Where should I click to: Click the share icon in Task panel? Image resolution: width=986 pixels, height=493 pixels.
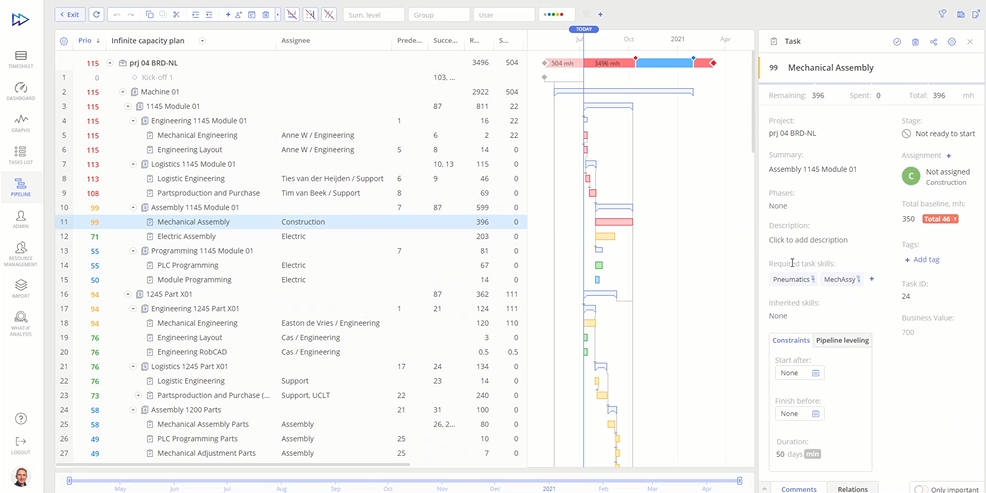[x=933, y=42]
